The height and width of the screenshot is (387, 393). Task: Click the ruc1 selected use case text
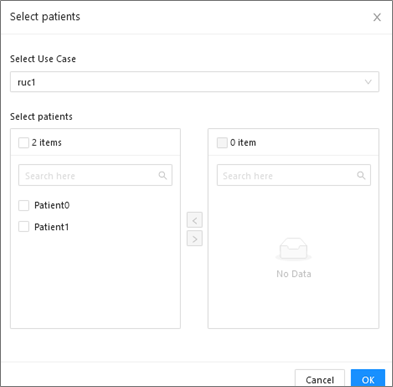pyautogui.click(x=26, y=82)
